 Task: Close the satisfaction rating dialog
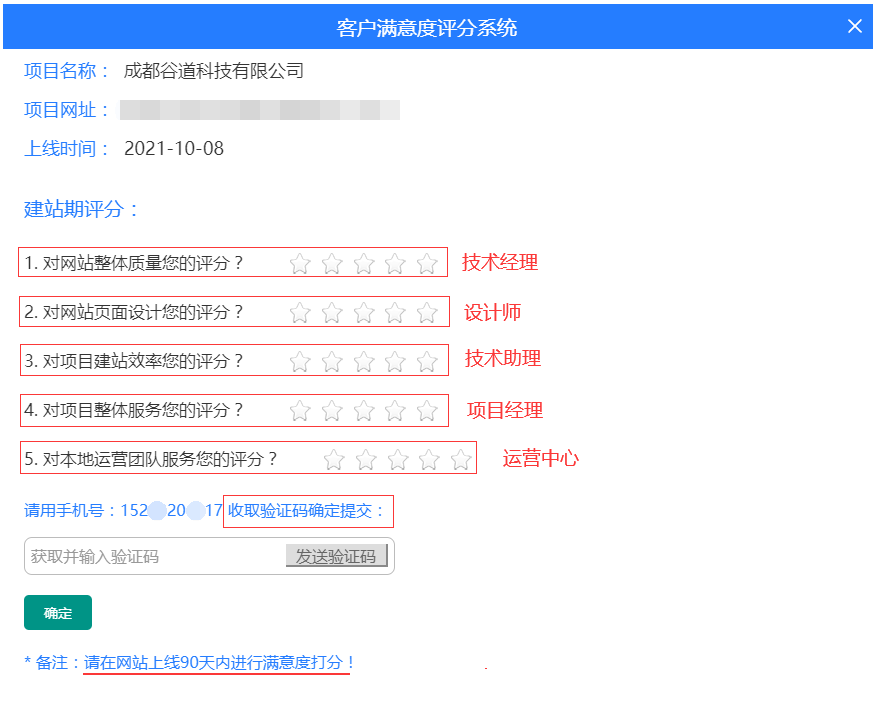854,27
